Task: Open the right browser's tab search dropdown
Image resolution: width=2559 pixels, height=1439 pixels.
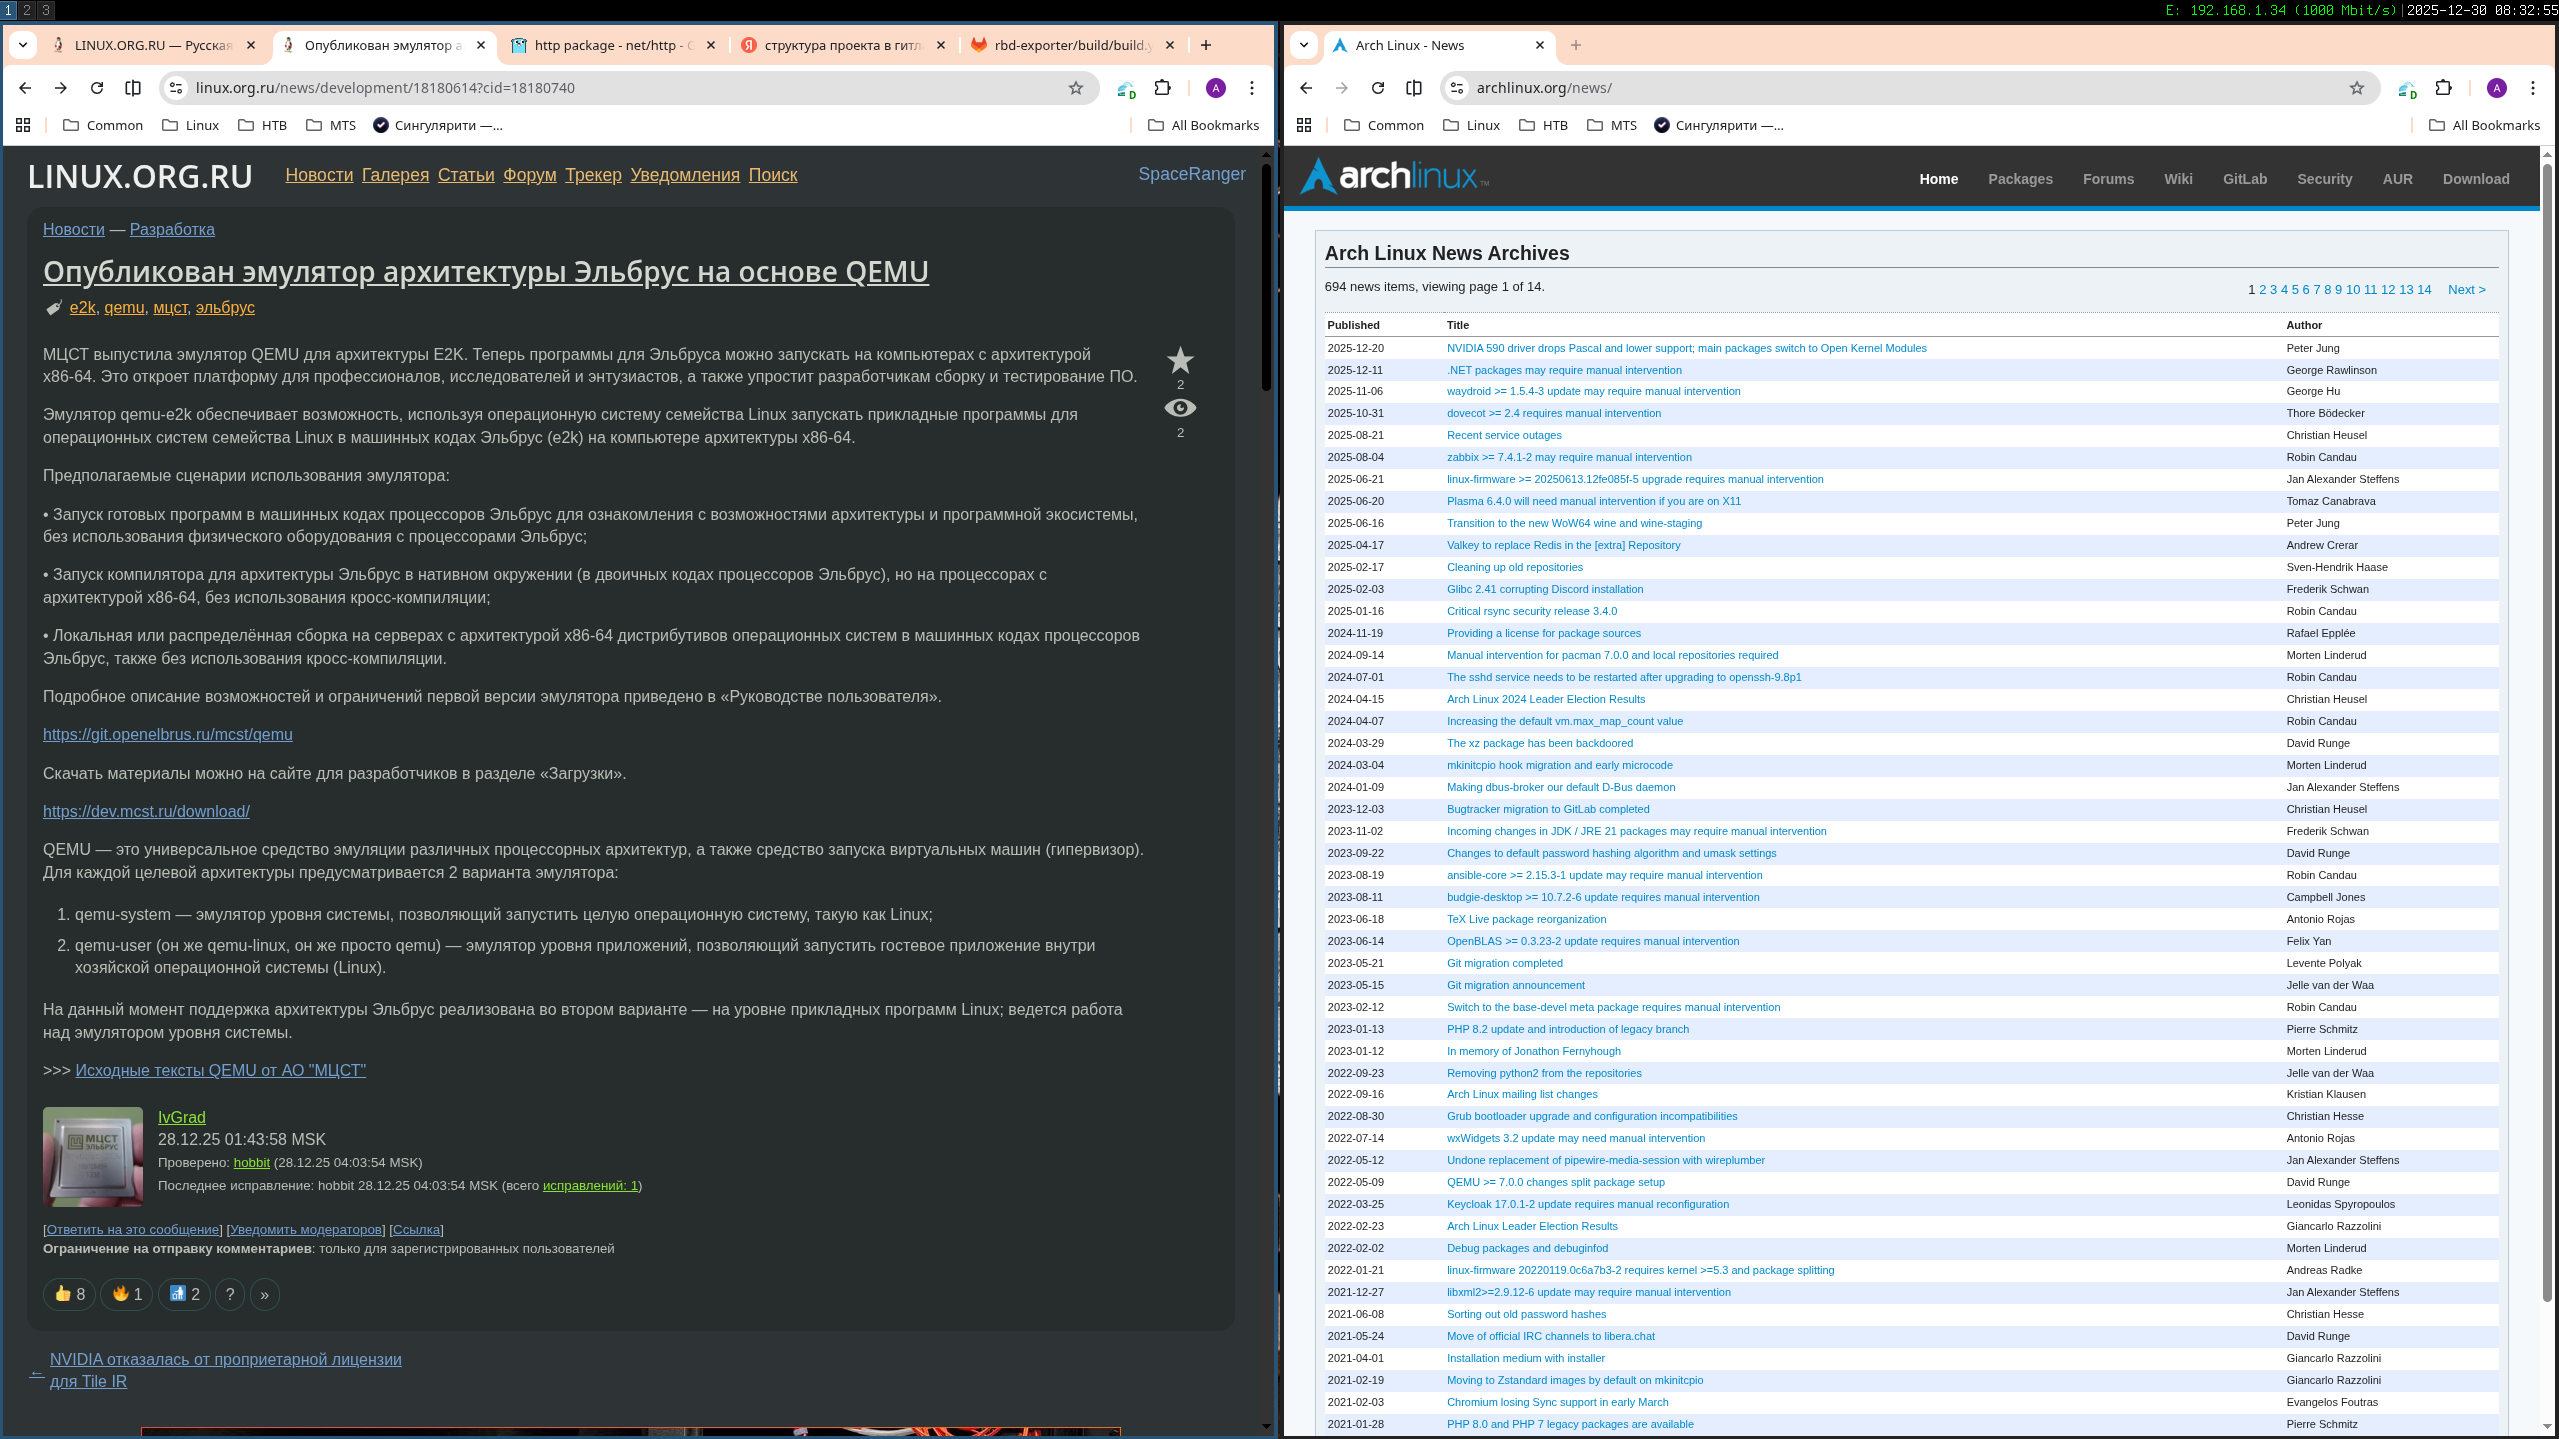Action: pyautogui.click(x=1304, y=45)
